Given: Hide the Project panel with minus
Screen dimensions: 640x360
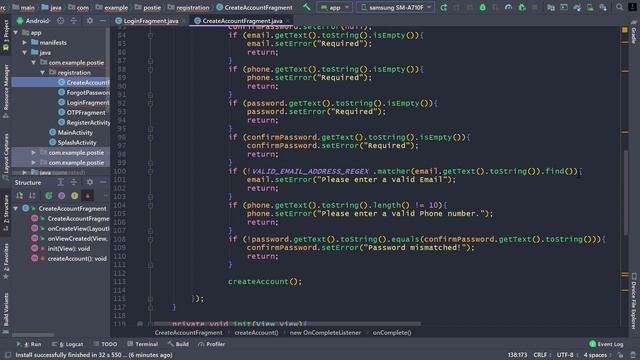Looking at the screenshot, I should pos(103,20).
